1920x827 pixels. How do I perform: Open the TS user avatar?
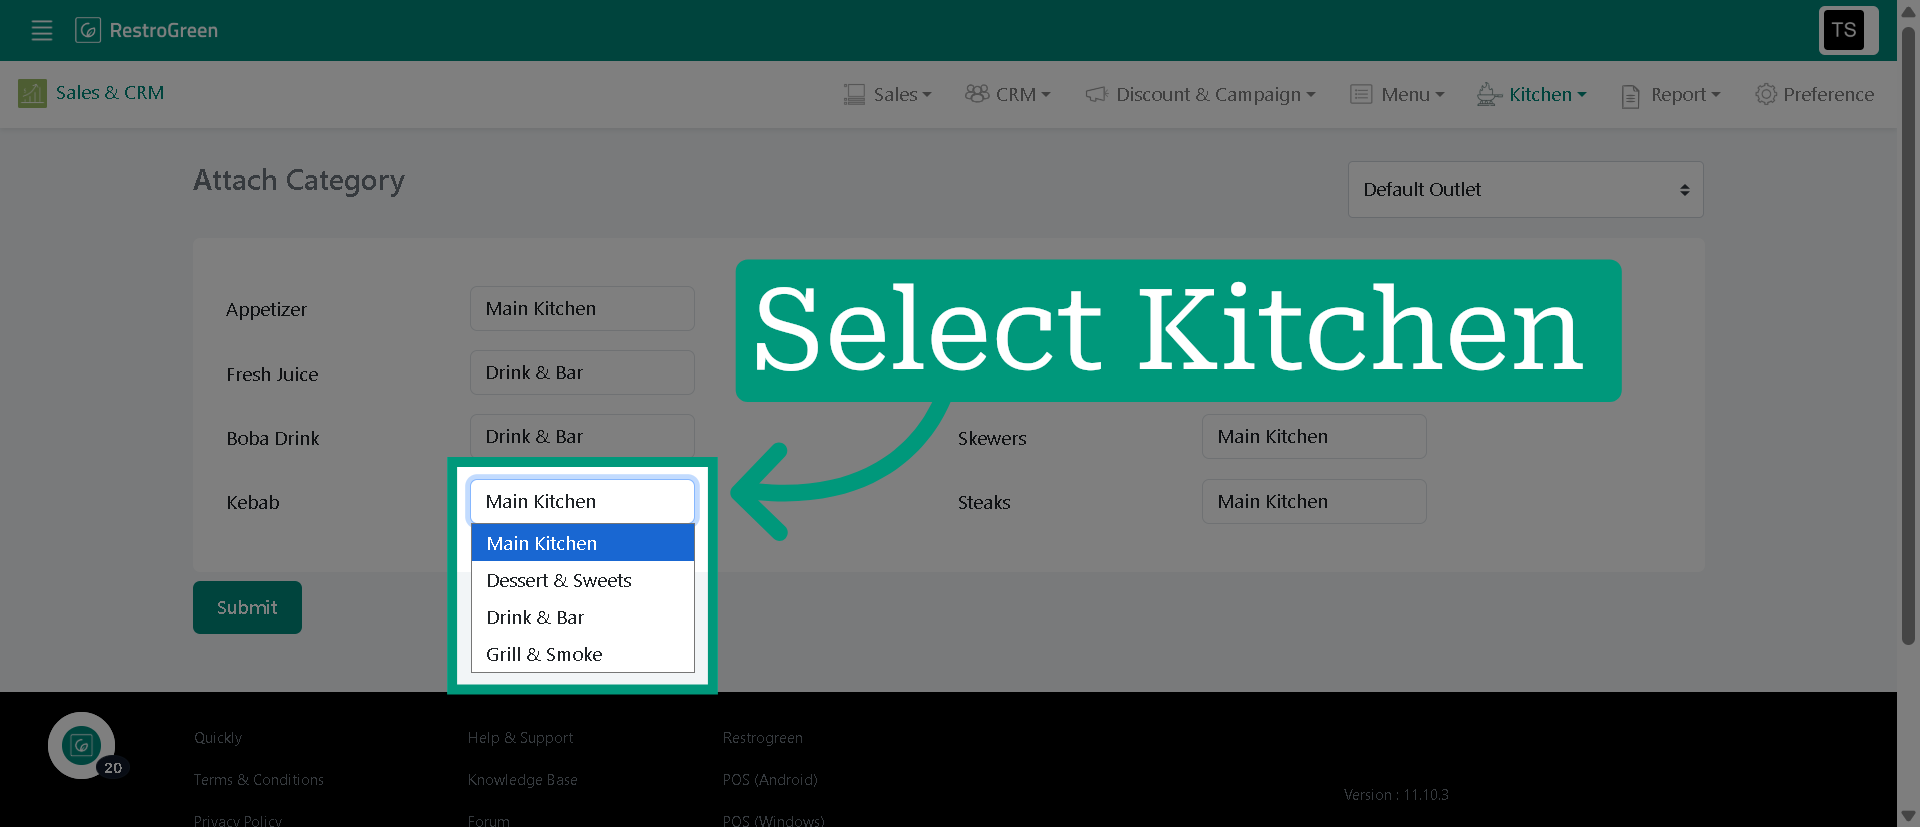click(x=1844, y=30)
